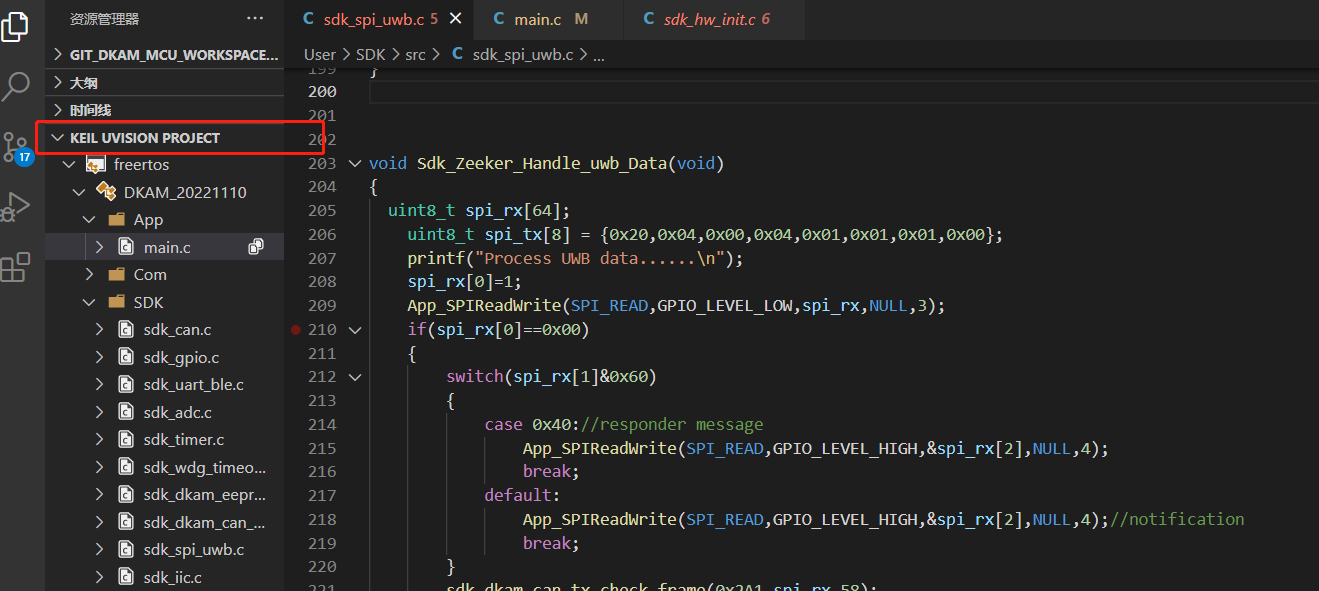Fold the Sdk_Zeeker_Handle_uwb_Data function at line 203

point(354,163)
